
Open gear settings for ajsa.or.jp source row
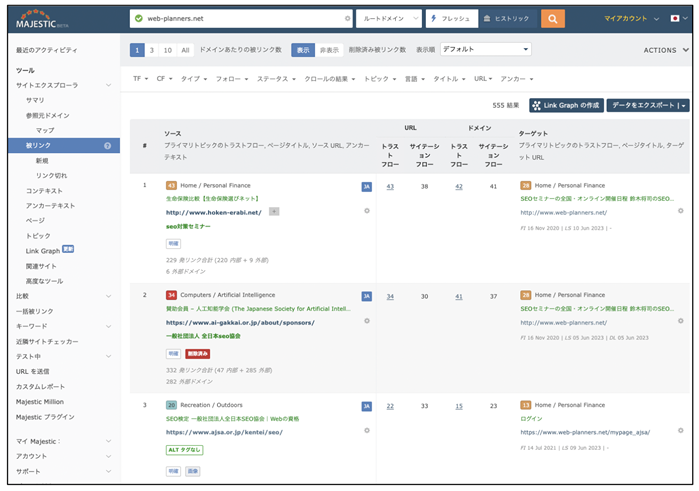[x=367, y=431]
